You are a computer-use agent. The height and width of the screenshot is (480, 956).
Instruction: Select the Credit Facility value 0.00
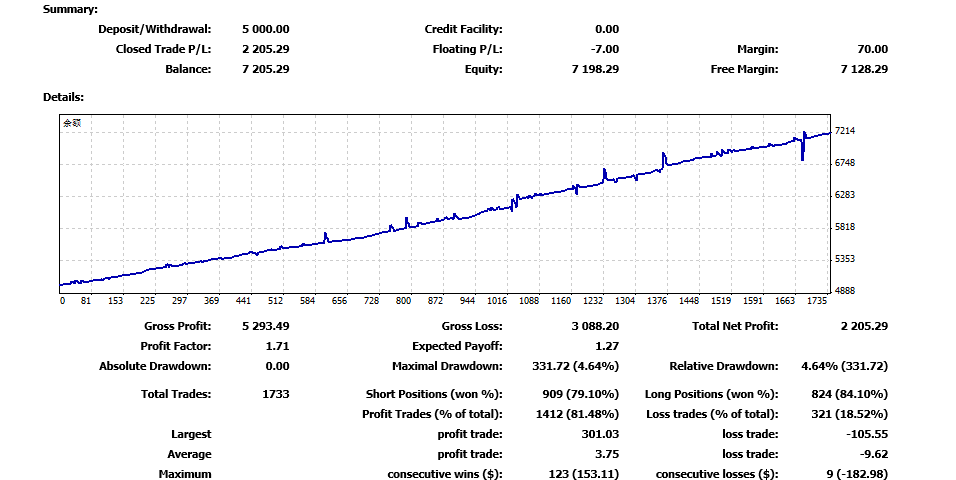pos(607,29)
